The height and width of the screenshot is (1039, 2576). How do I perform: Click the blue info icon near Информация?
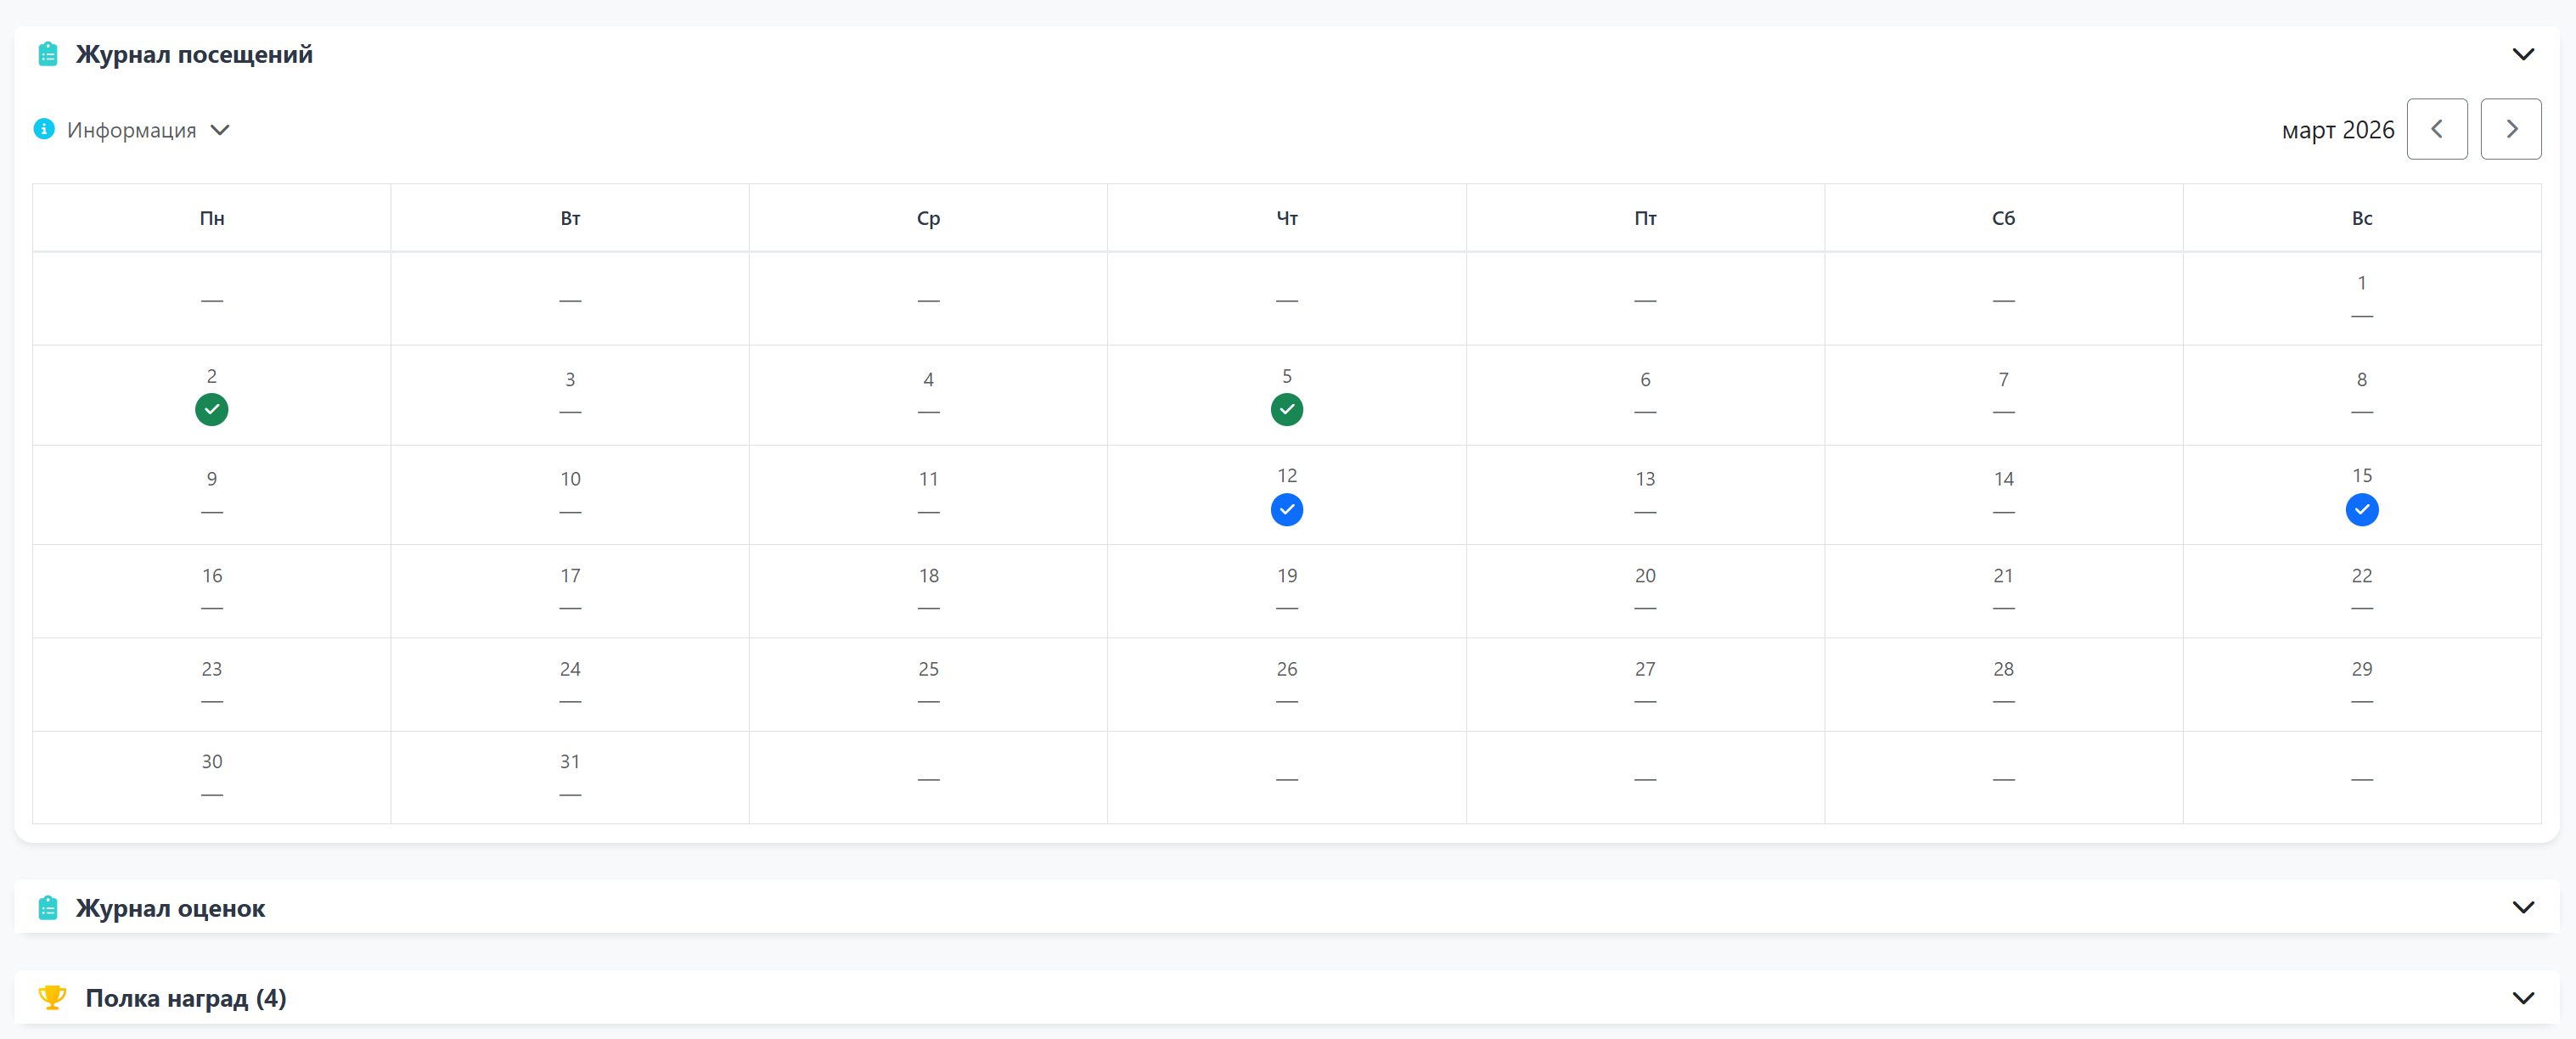click(x=44, y=129)
